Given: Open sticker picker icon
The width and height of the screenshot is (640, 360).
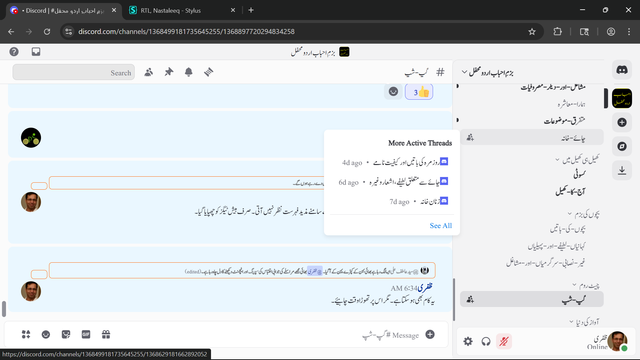Looking at the screenshot, I should [66, 335].
